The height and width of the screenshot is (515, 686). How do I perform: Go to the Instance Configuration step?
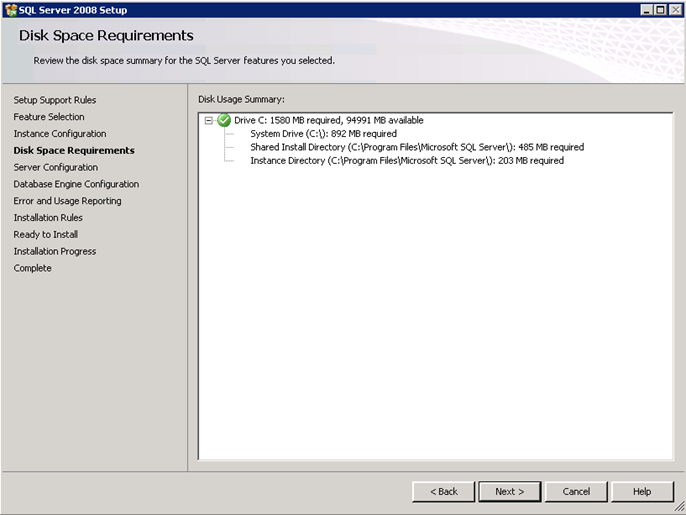pos(60,133)
